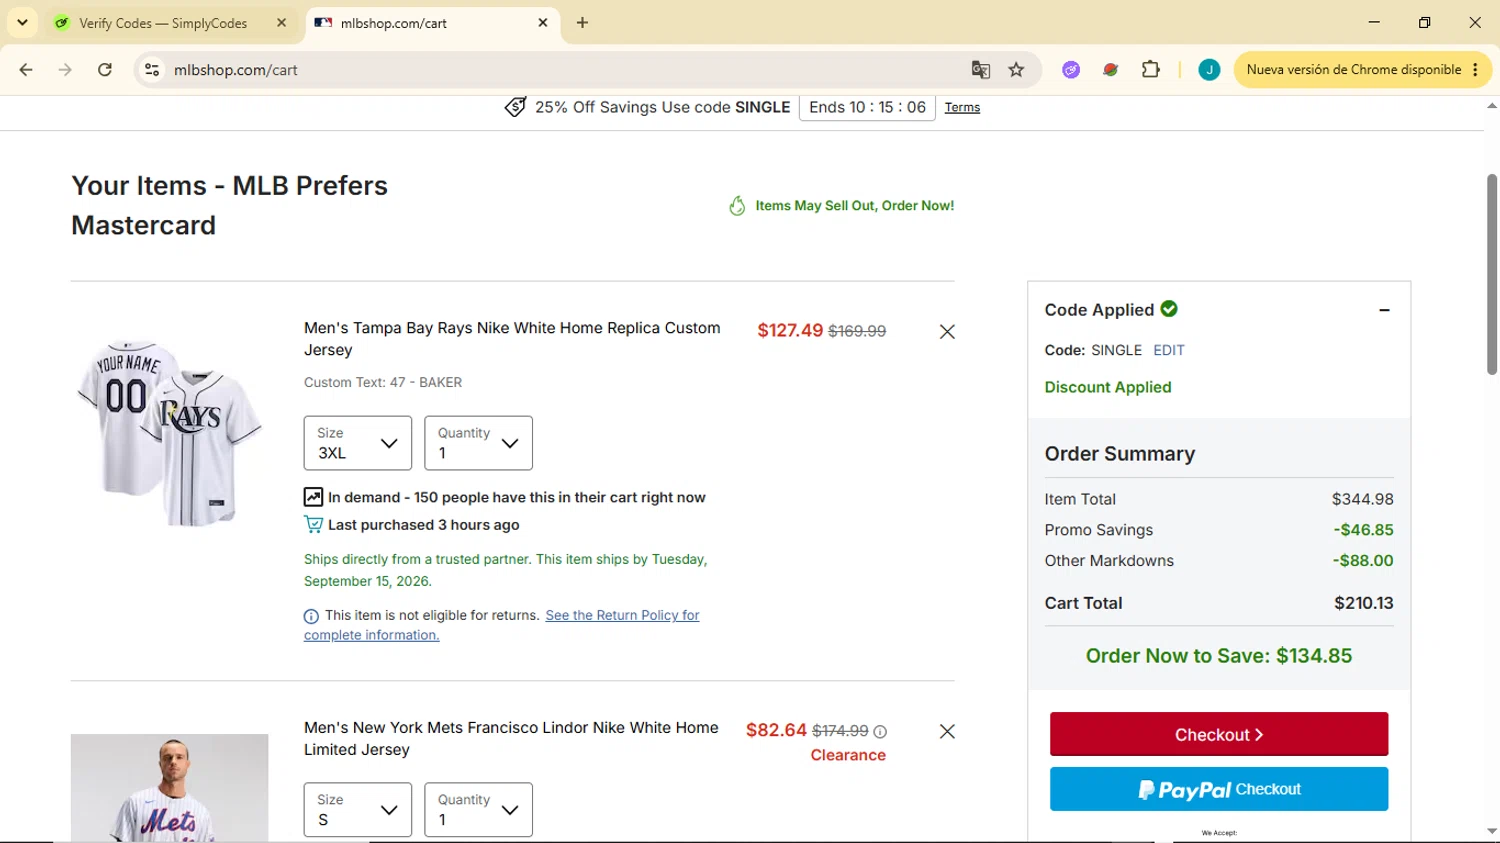Edit the applied SINGLE promo code

1168,350
